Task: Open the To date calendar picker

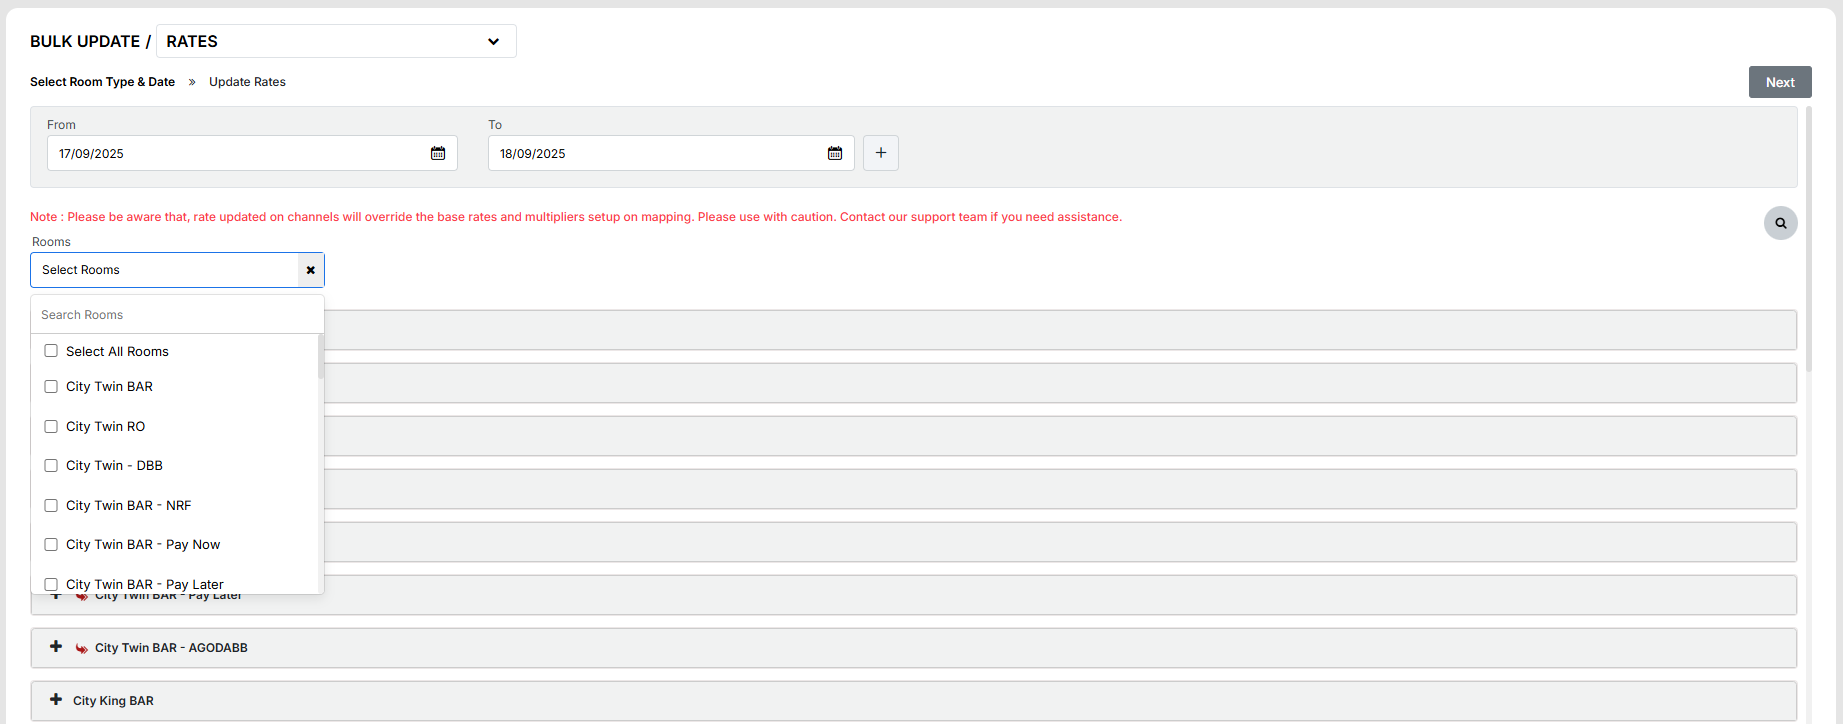Action: tap(835, 153)
